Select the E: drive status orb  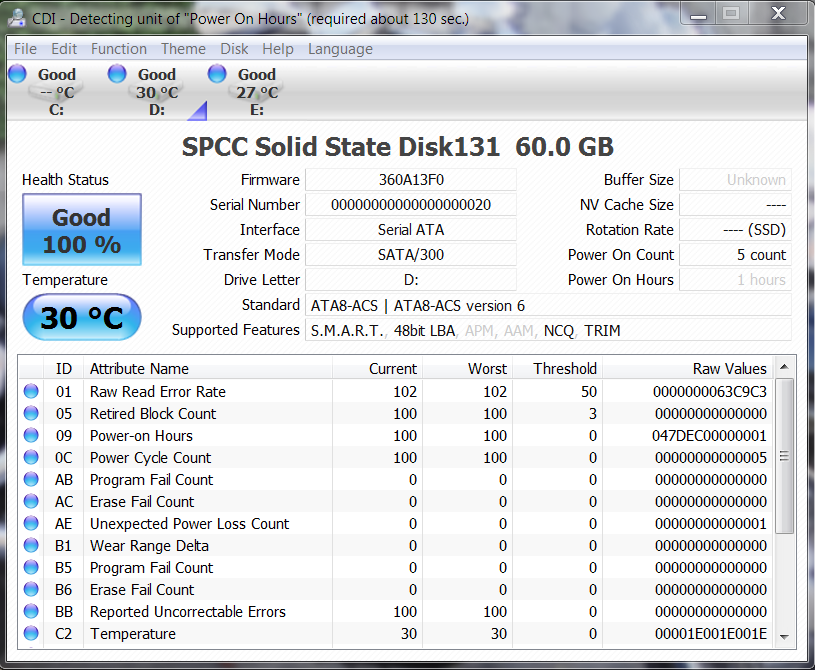217,73
